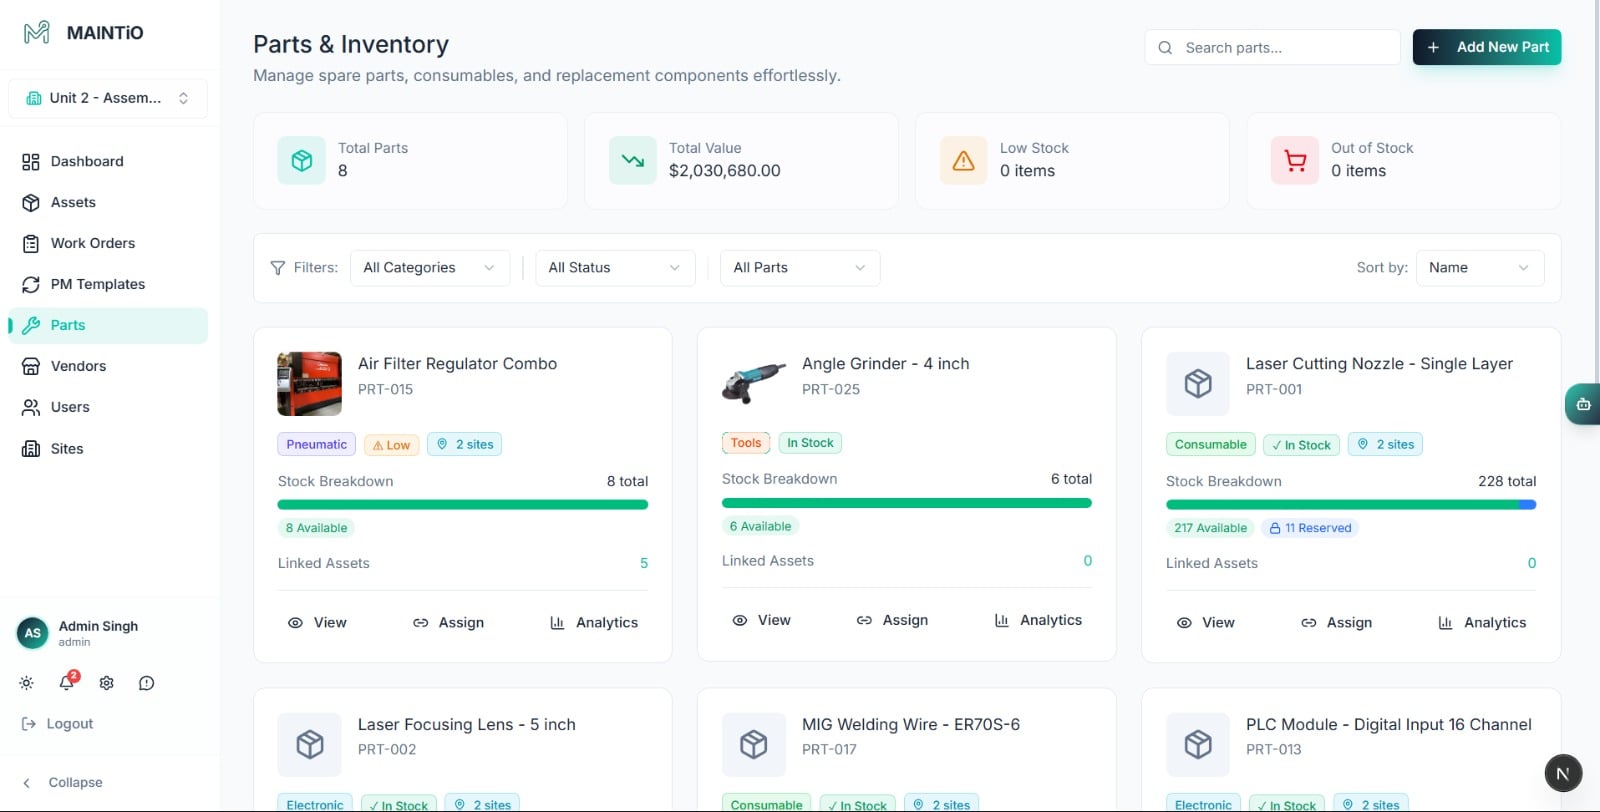Image resolution: width=1600 pixels, height=812 pixels.
Task: Open the Vendors sidebar menu item
Action: coord(78,366)
